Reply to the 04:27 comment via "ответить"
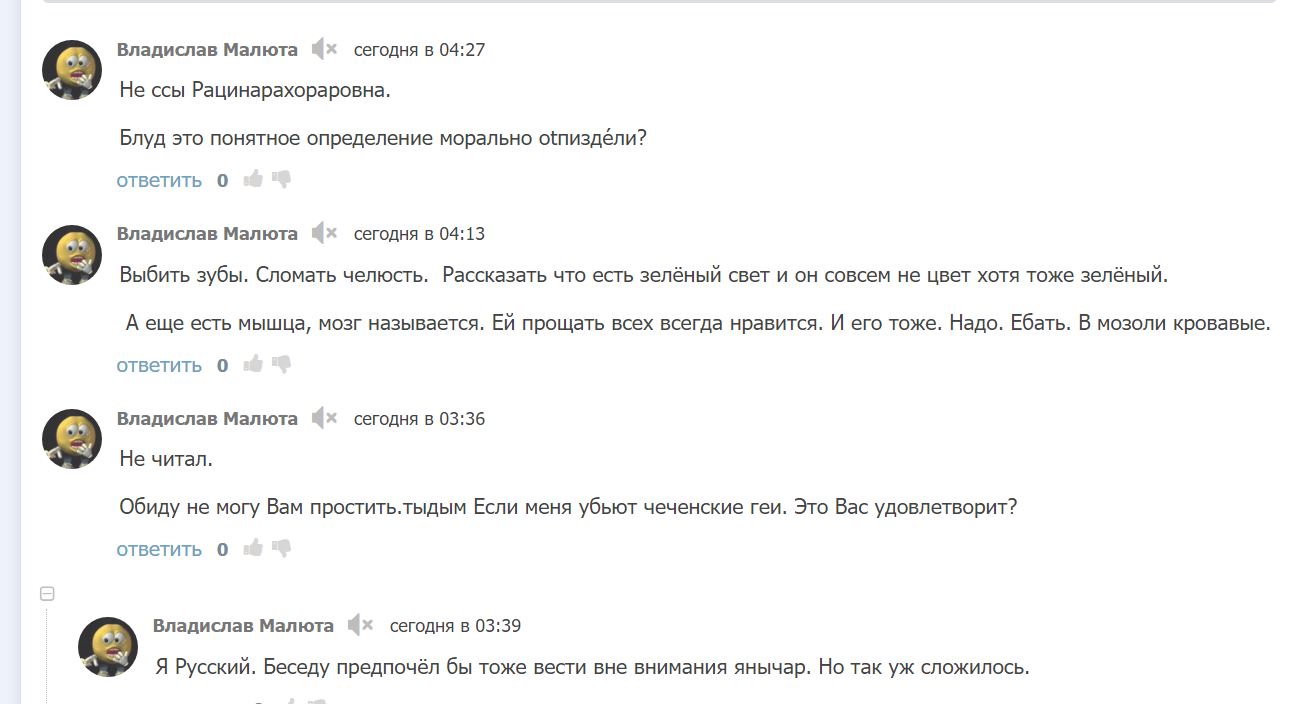This screenshot has width=1291, height=704. [x=159, y=181]
